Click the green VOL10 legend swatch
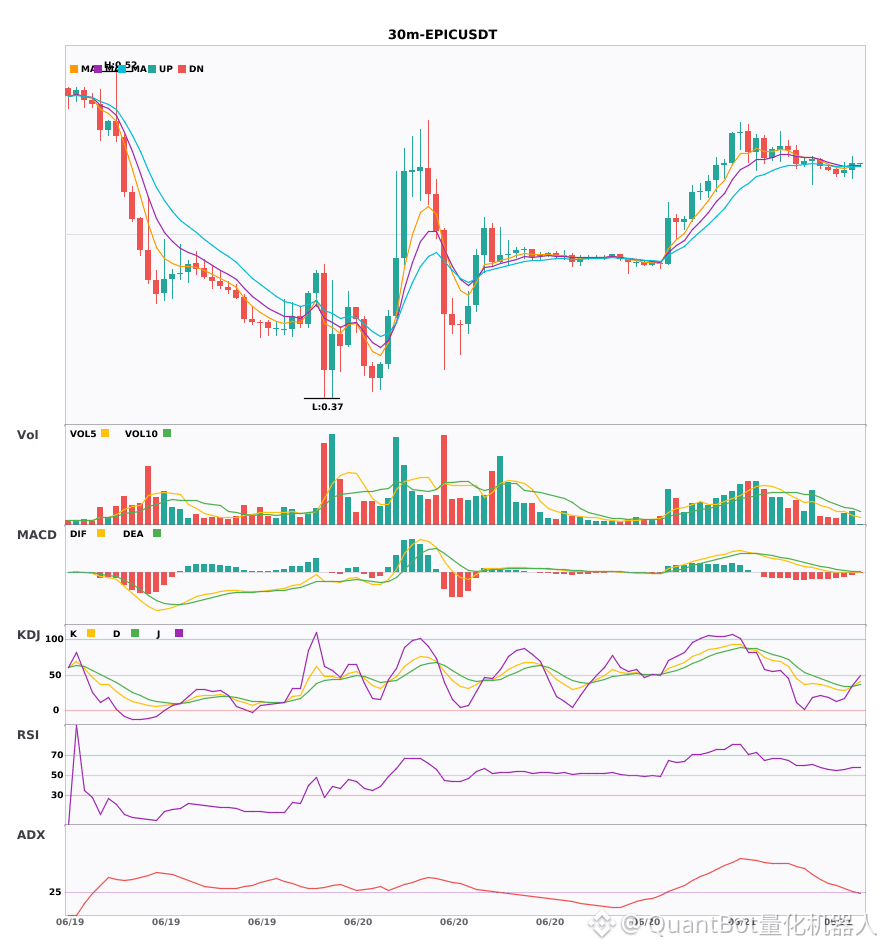Image resolution: width=885 pixels, height=950 pixels. [167, 433]
